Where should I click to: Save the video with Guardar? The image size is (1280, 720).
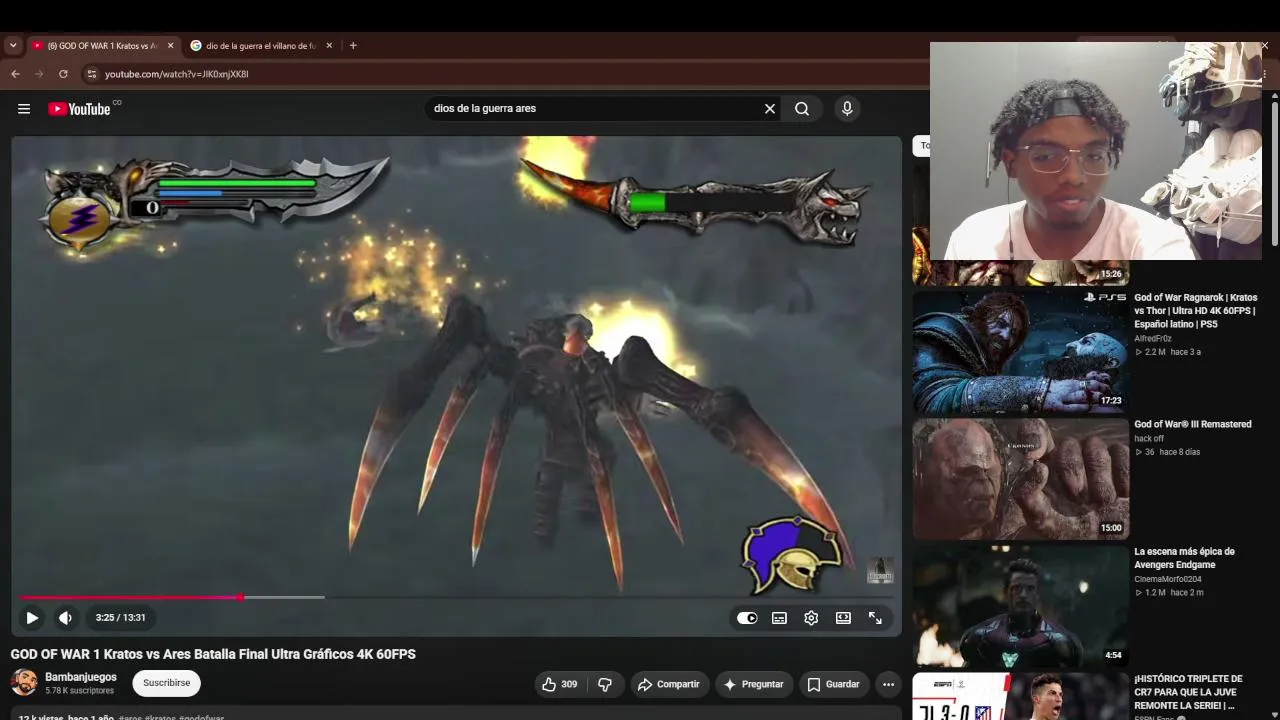pos(833,684)
